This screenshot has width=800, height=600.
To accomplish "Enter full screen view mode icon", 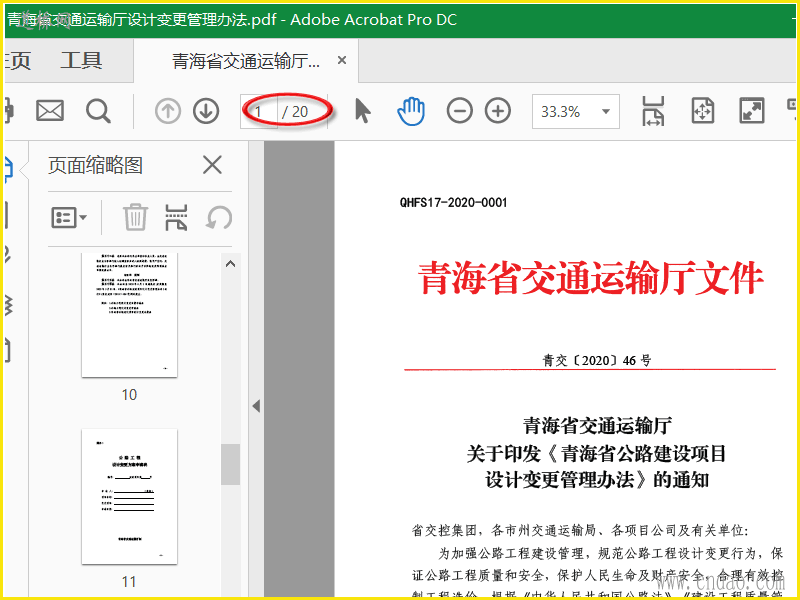I will tap(752, 111).
